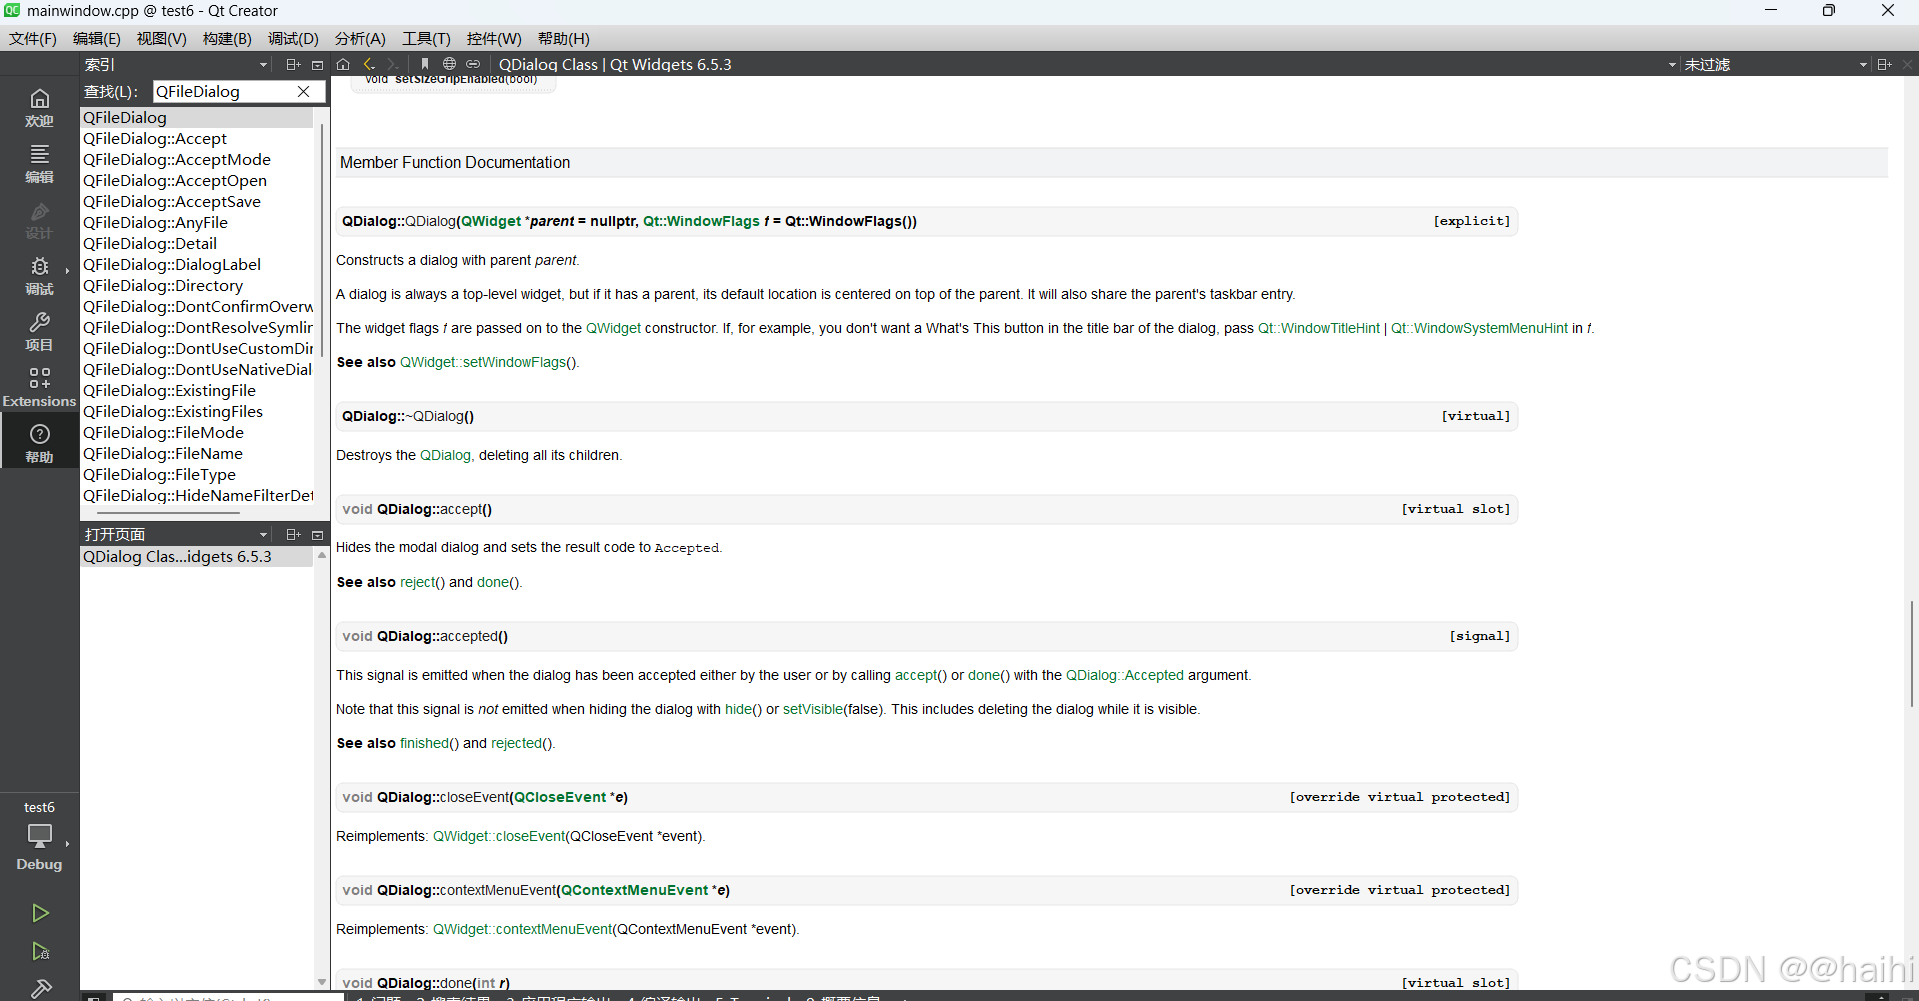The width and height of the screenshot is (1919, 1001).
Task: Follow the QDialog::Accepted link
Action: click(1125, 675)
